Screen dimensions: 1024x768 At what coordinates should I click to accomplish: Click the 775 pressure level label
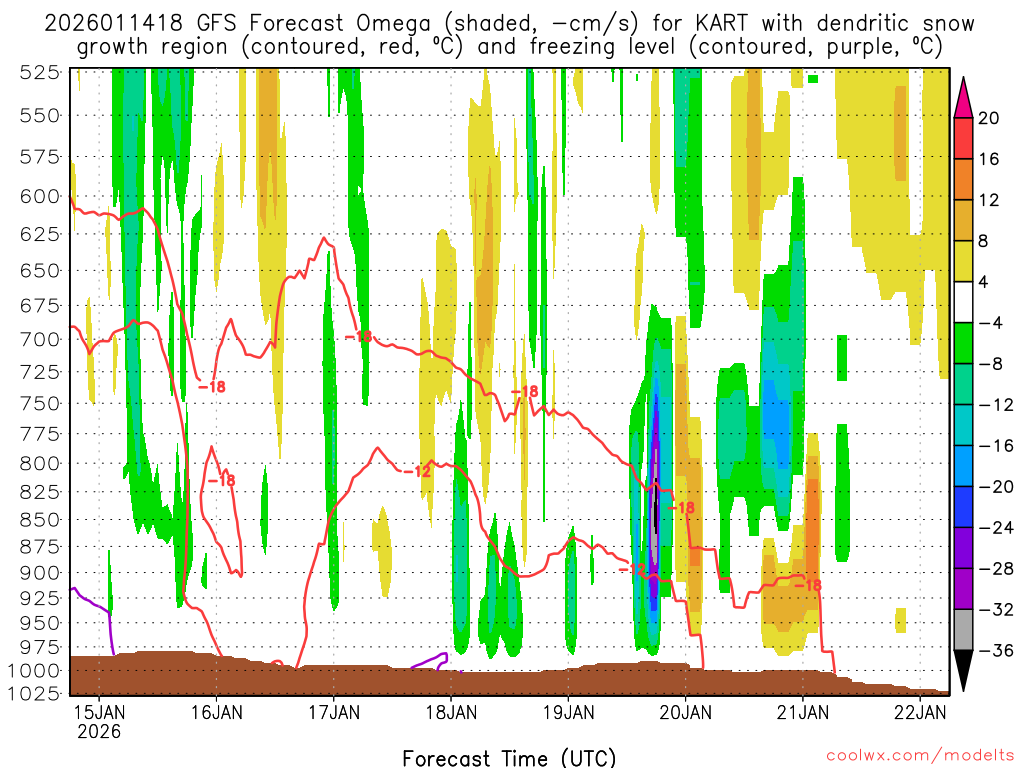pos(39,434)
